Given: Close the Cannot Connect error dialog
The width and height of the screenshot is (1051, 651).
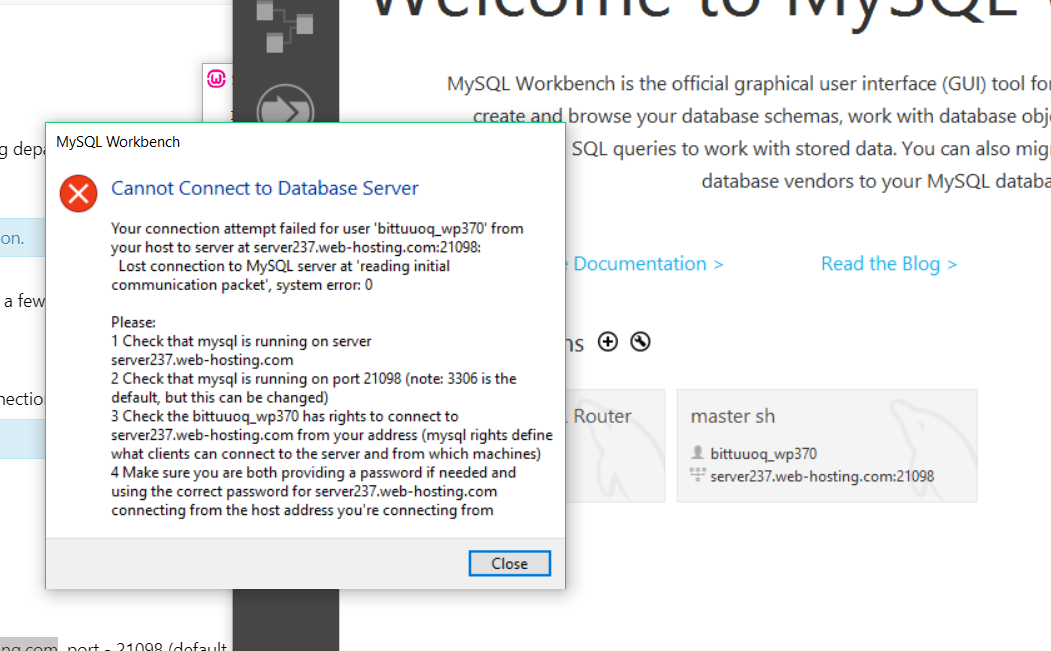Looking at the screenshot, I should tap(509, 563).
